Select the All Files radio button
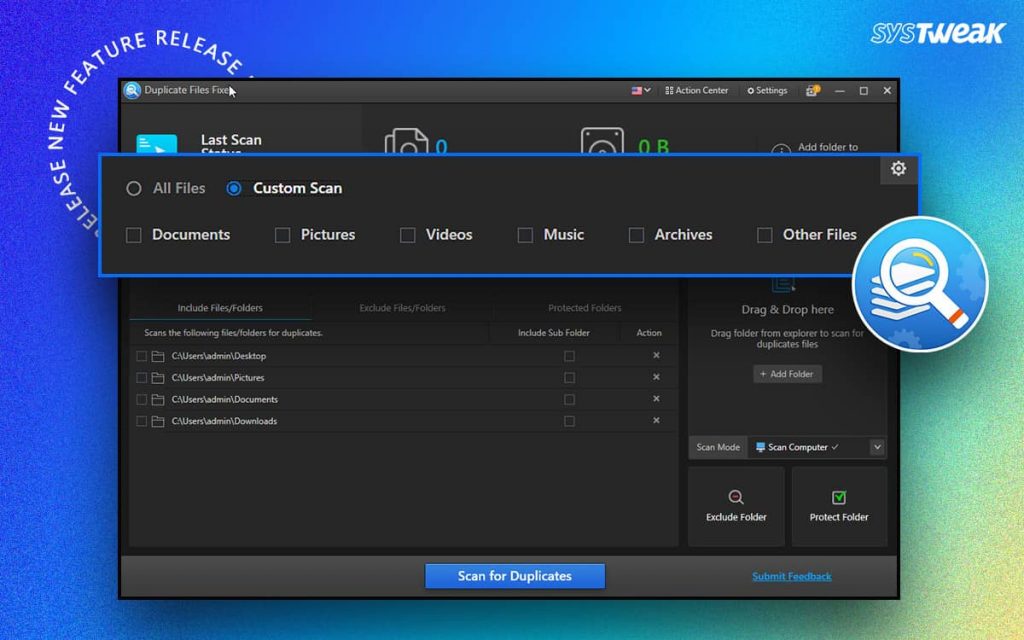This screenshot has width=1024, height=640. pyautogui.click(x=134, y=189)
